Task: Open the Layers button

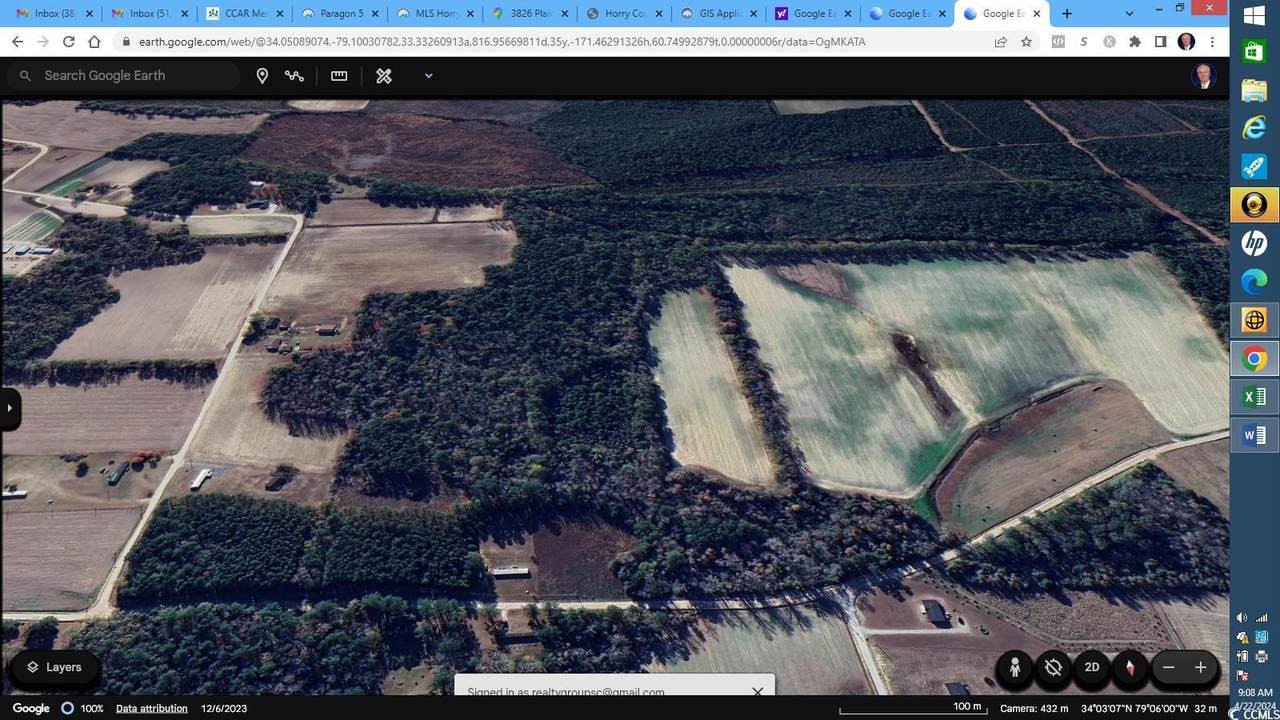Action: (x=54, y=667)
